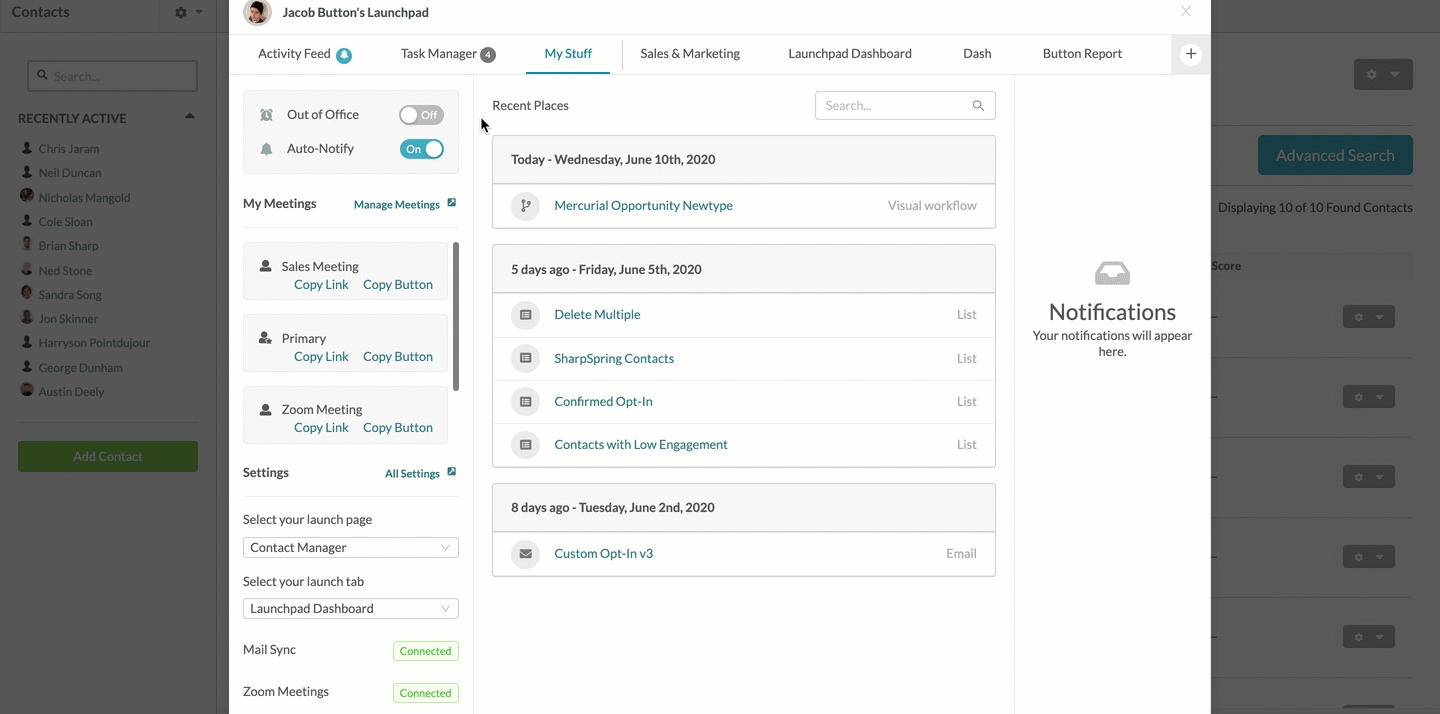Click the Zoom Meeting person icon
This screenshot has height=714, width=1440.
pyautogui.click(x=265, y=409)
